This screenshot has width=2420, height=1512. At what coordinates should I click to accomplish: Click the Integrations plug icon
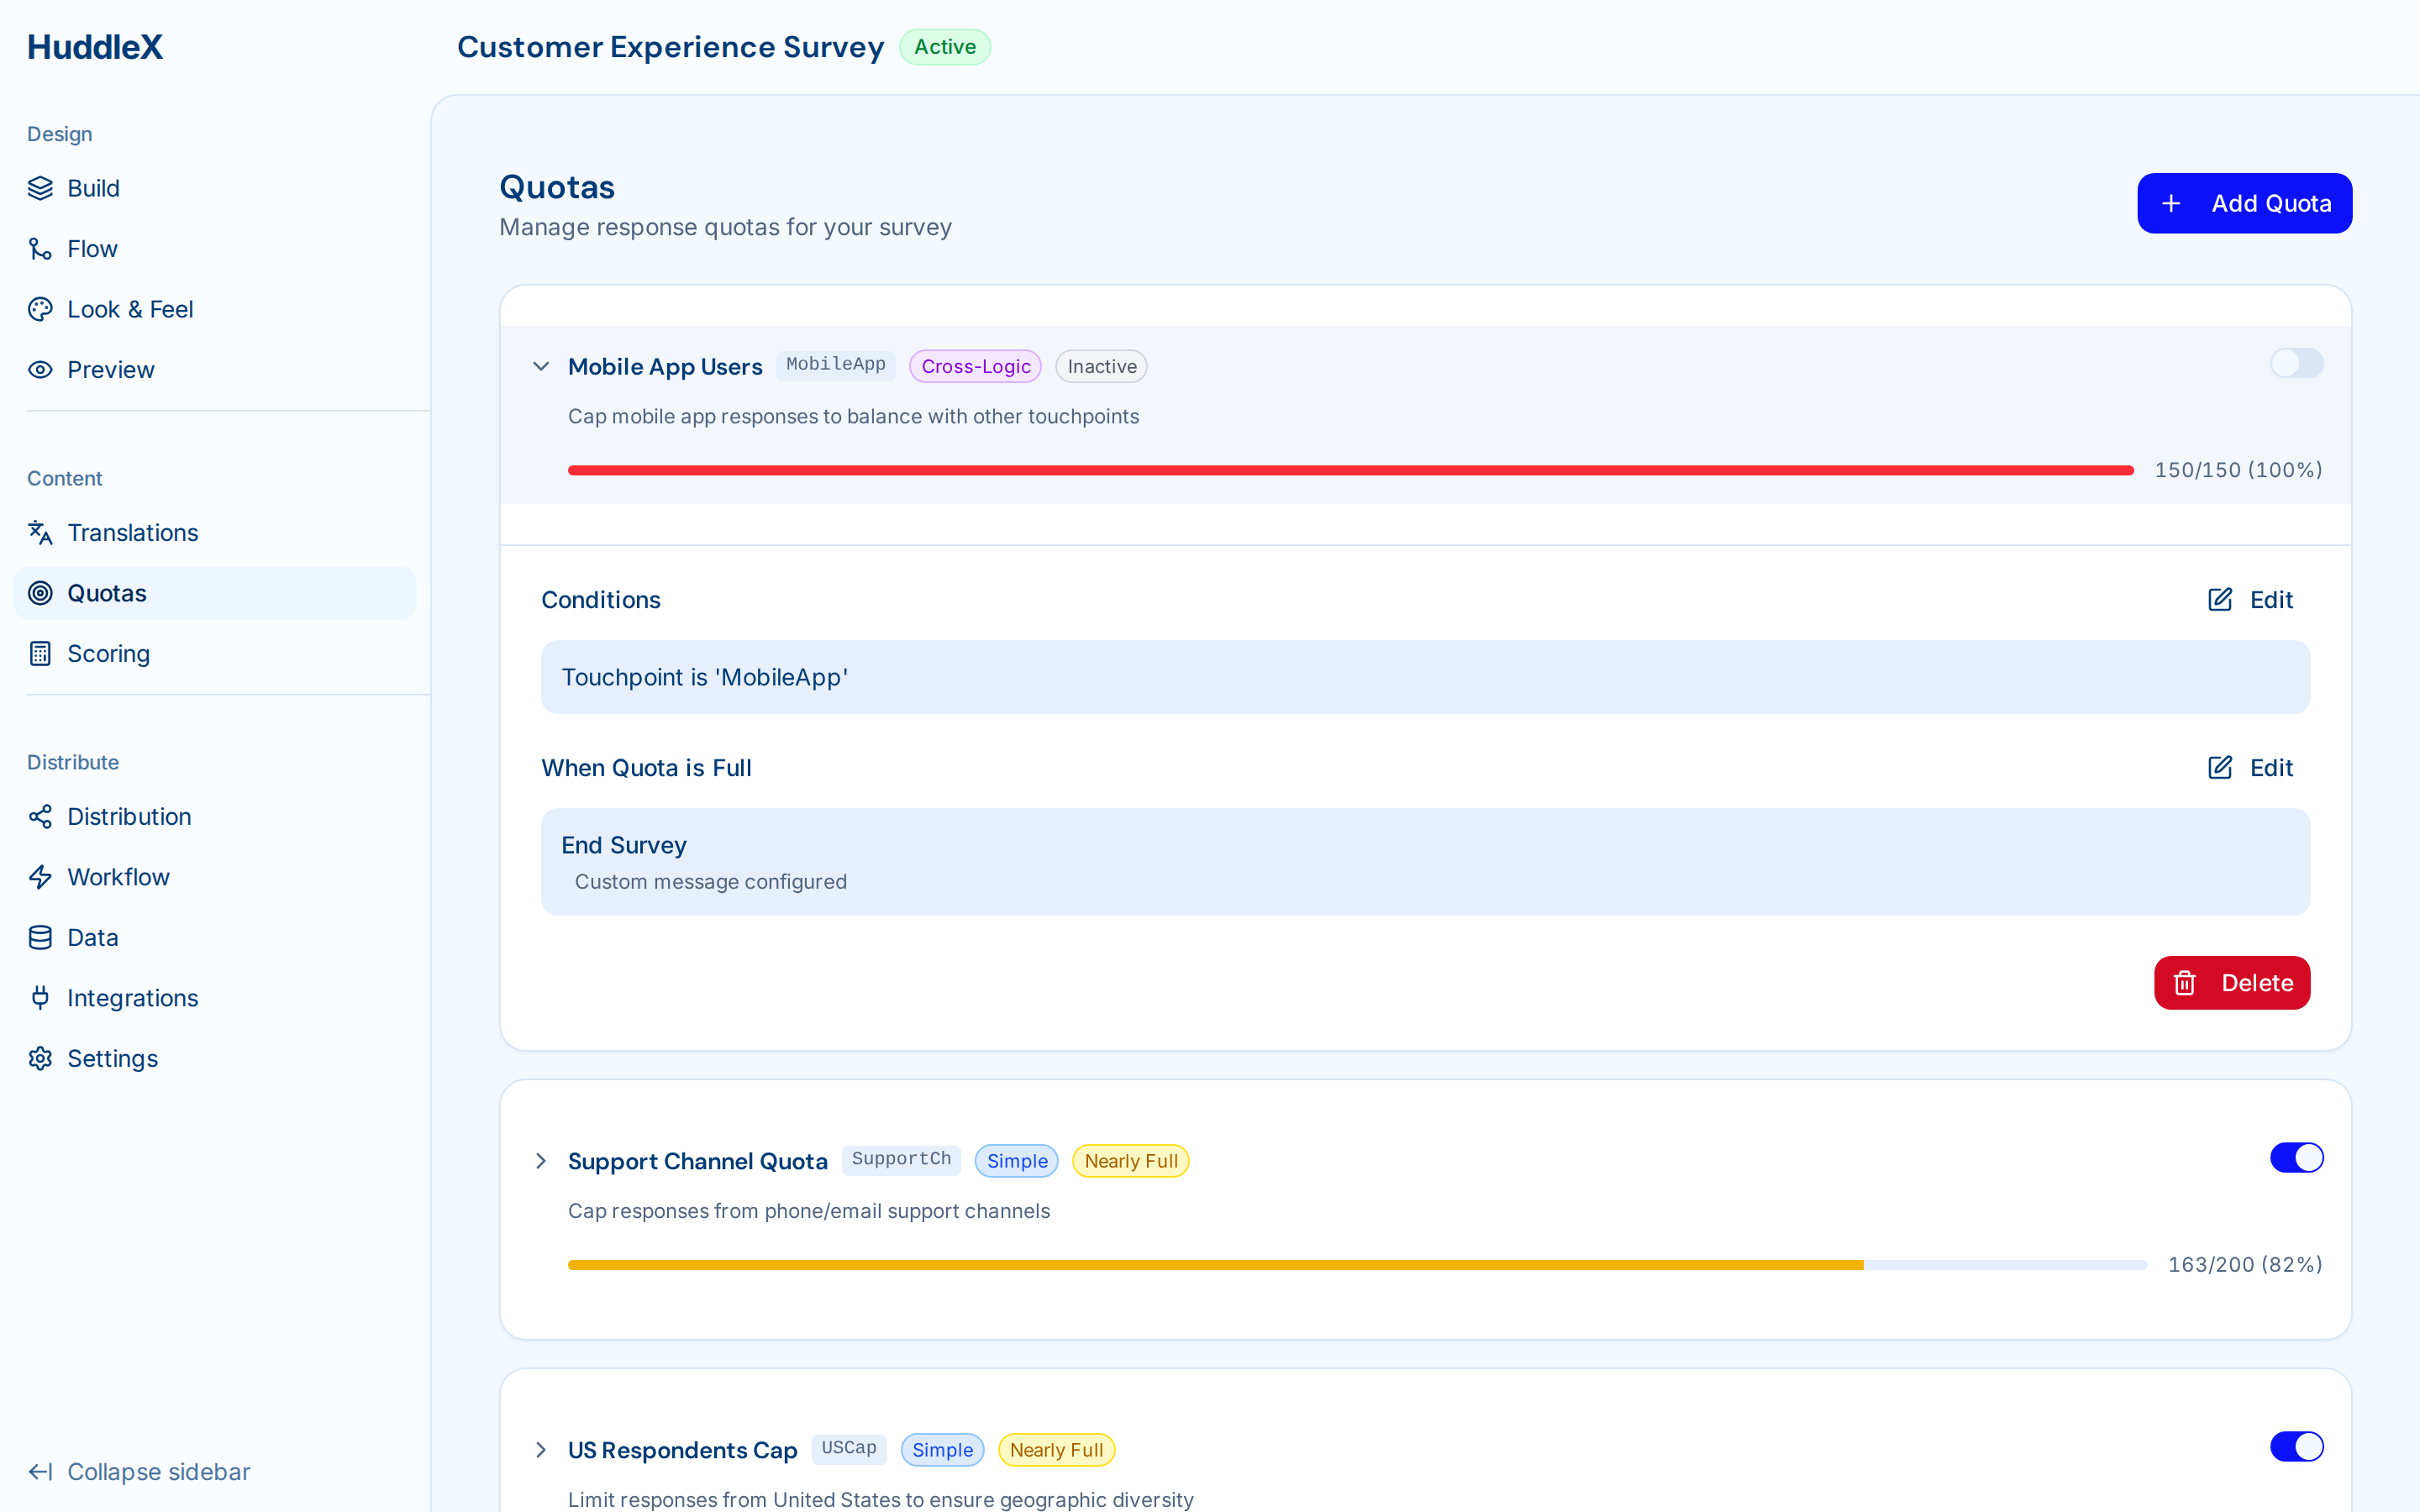tap(40, 998)
